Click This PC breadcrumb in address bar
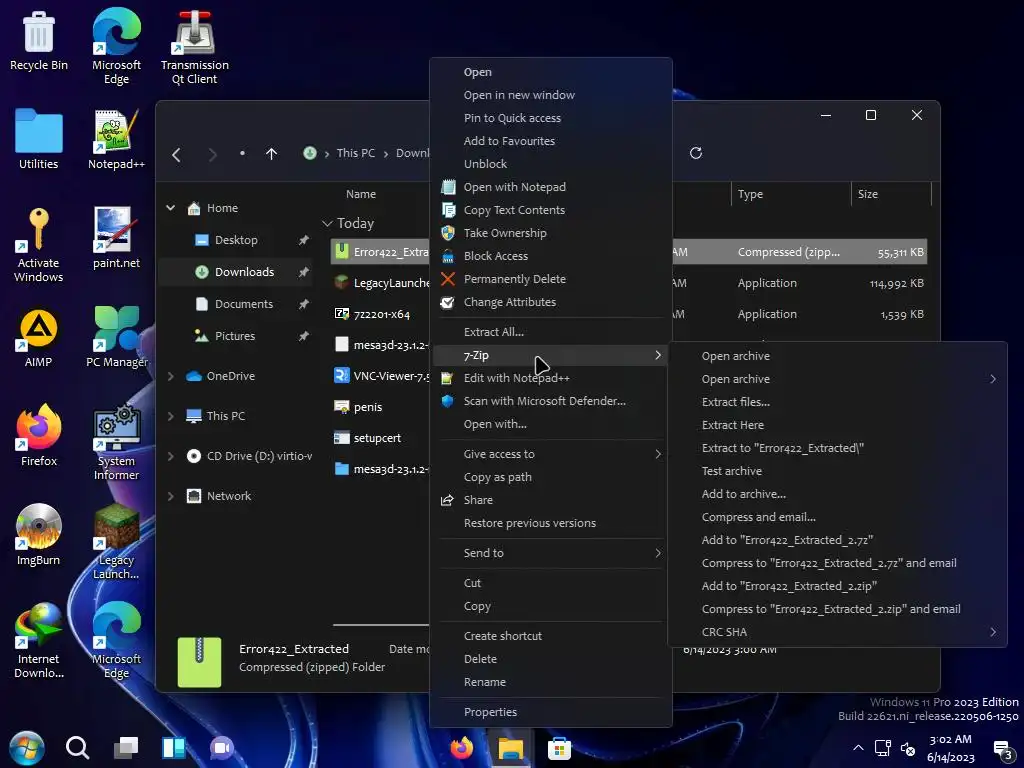The width and height of the screenshot is (1024, 768). pos(356,153)
